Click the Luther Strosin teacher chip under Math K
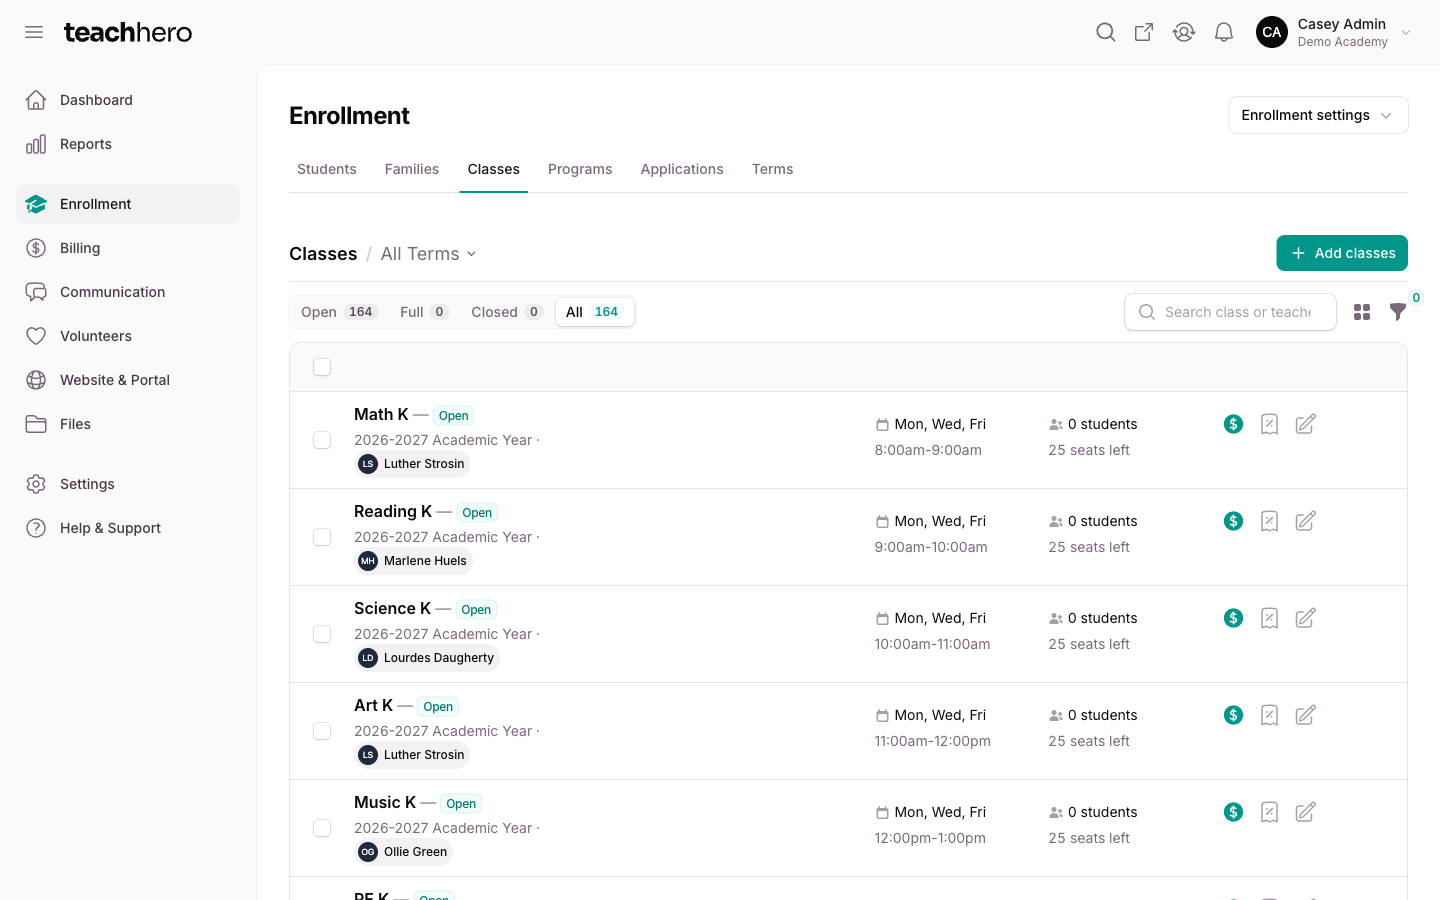The image size is (1440, 900). 412,464
